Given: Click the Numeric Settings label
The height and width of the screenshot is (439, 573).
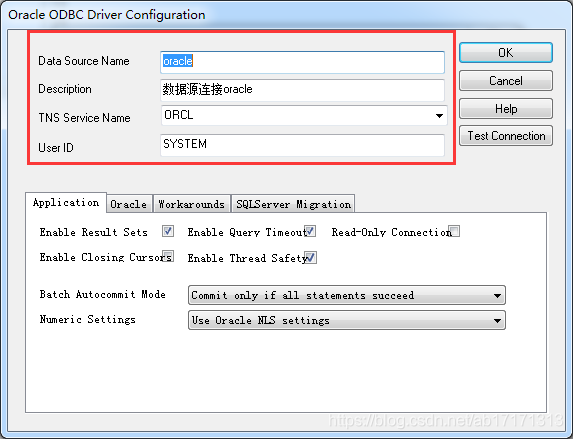Looking at the screenshot, I should coord(87,319).
